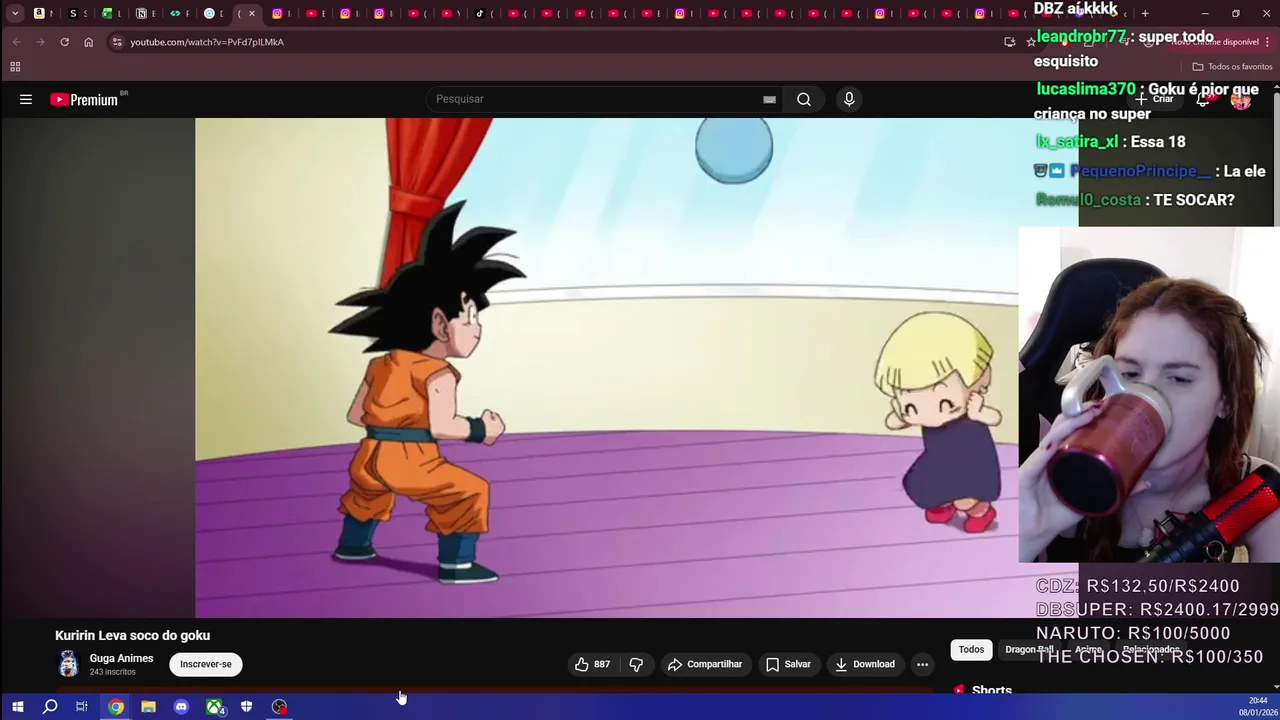Bookmark this page with star icon
Viewport: 1280px width, 720px height.
click(x=1031, y=42)
